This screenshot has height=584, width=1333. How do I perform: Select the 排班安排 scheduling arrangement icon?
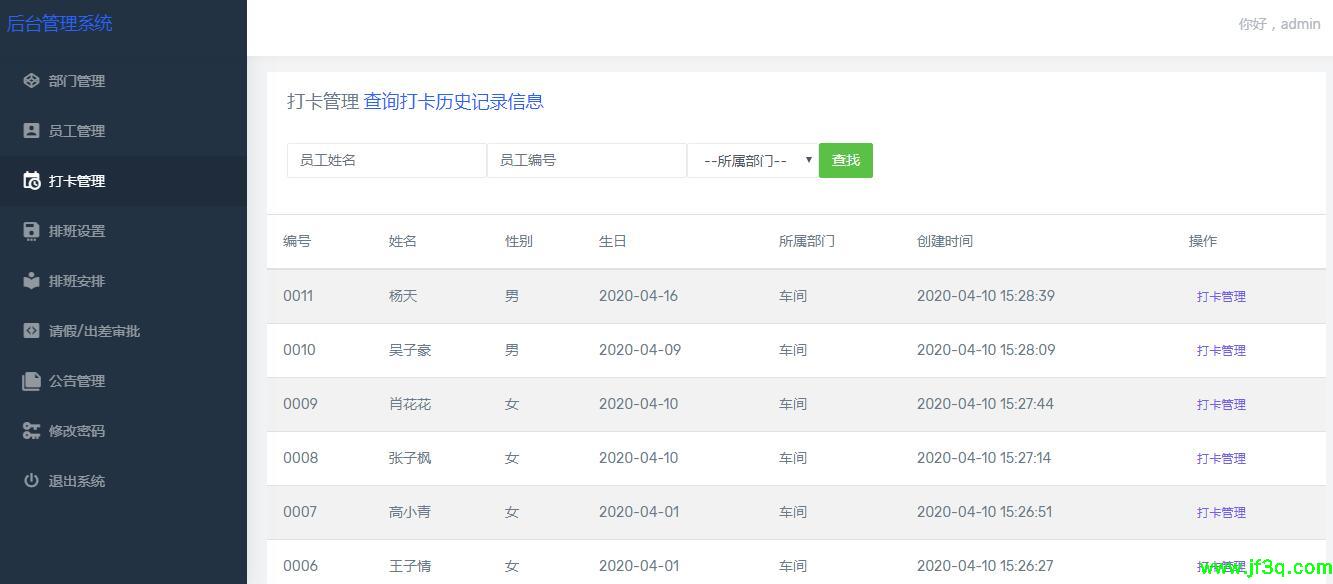tap(31, 281)
